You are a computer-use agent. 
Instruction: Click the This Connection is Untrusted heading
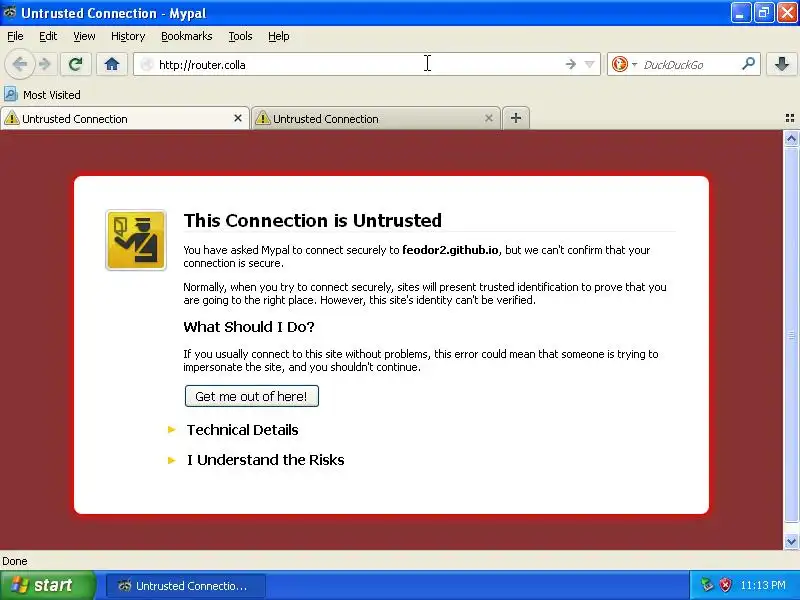(x=313, y=220)
